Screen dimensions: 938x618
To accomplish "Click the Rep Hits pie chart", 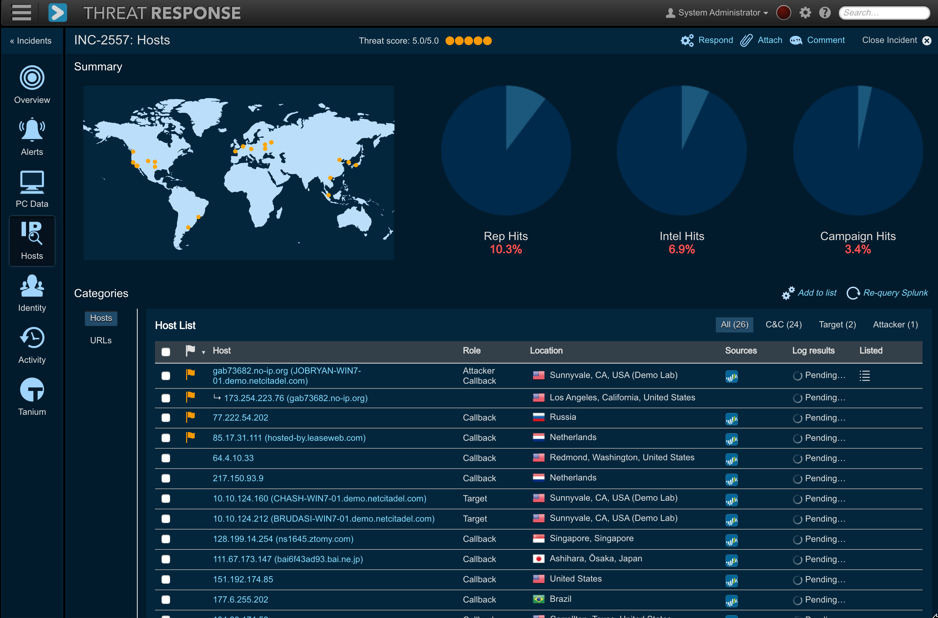I will [x=506, y=151].
